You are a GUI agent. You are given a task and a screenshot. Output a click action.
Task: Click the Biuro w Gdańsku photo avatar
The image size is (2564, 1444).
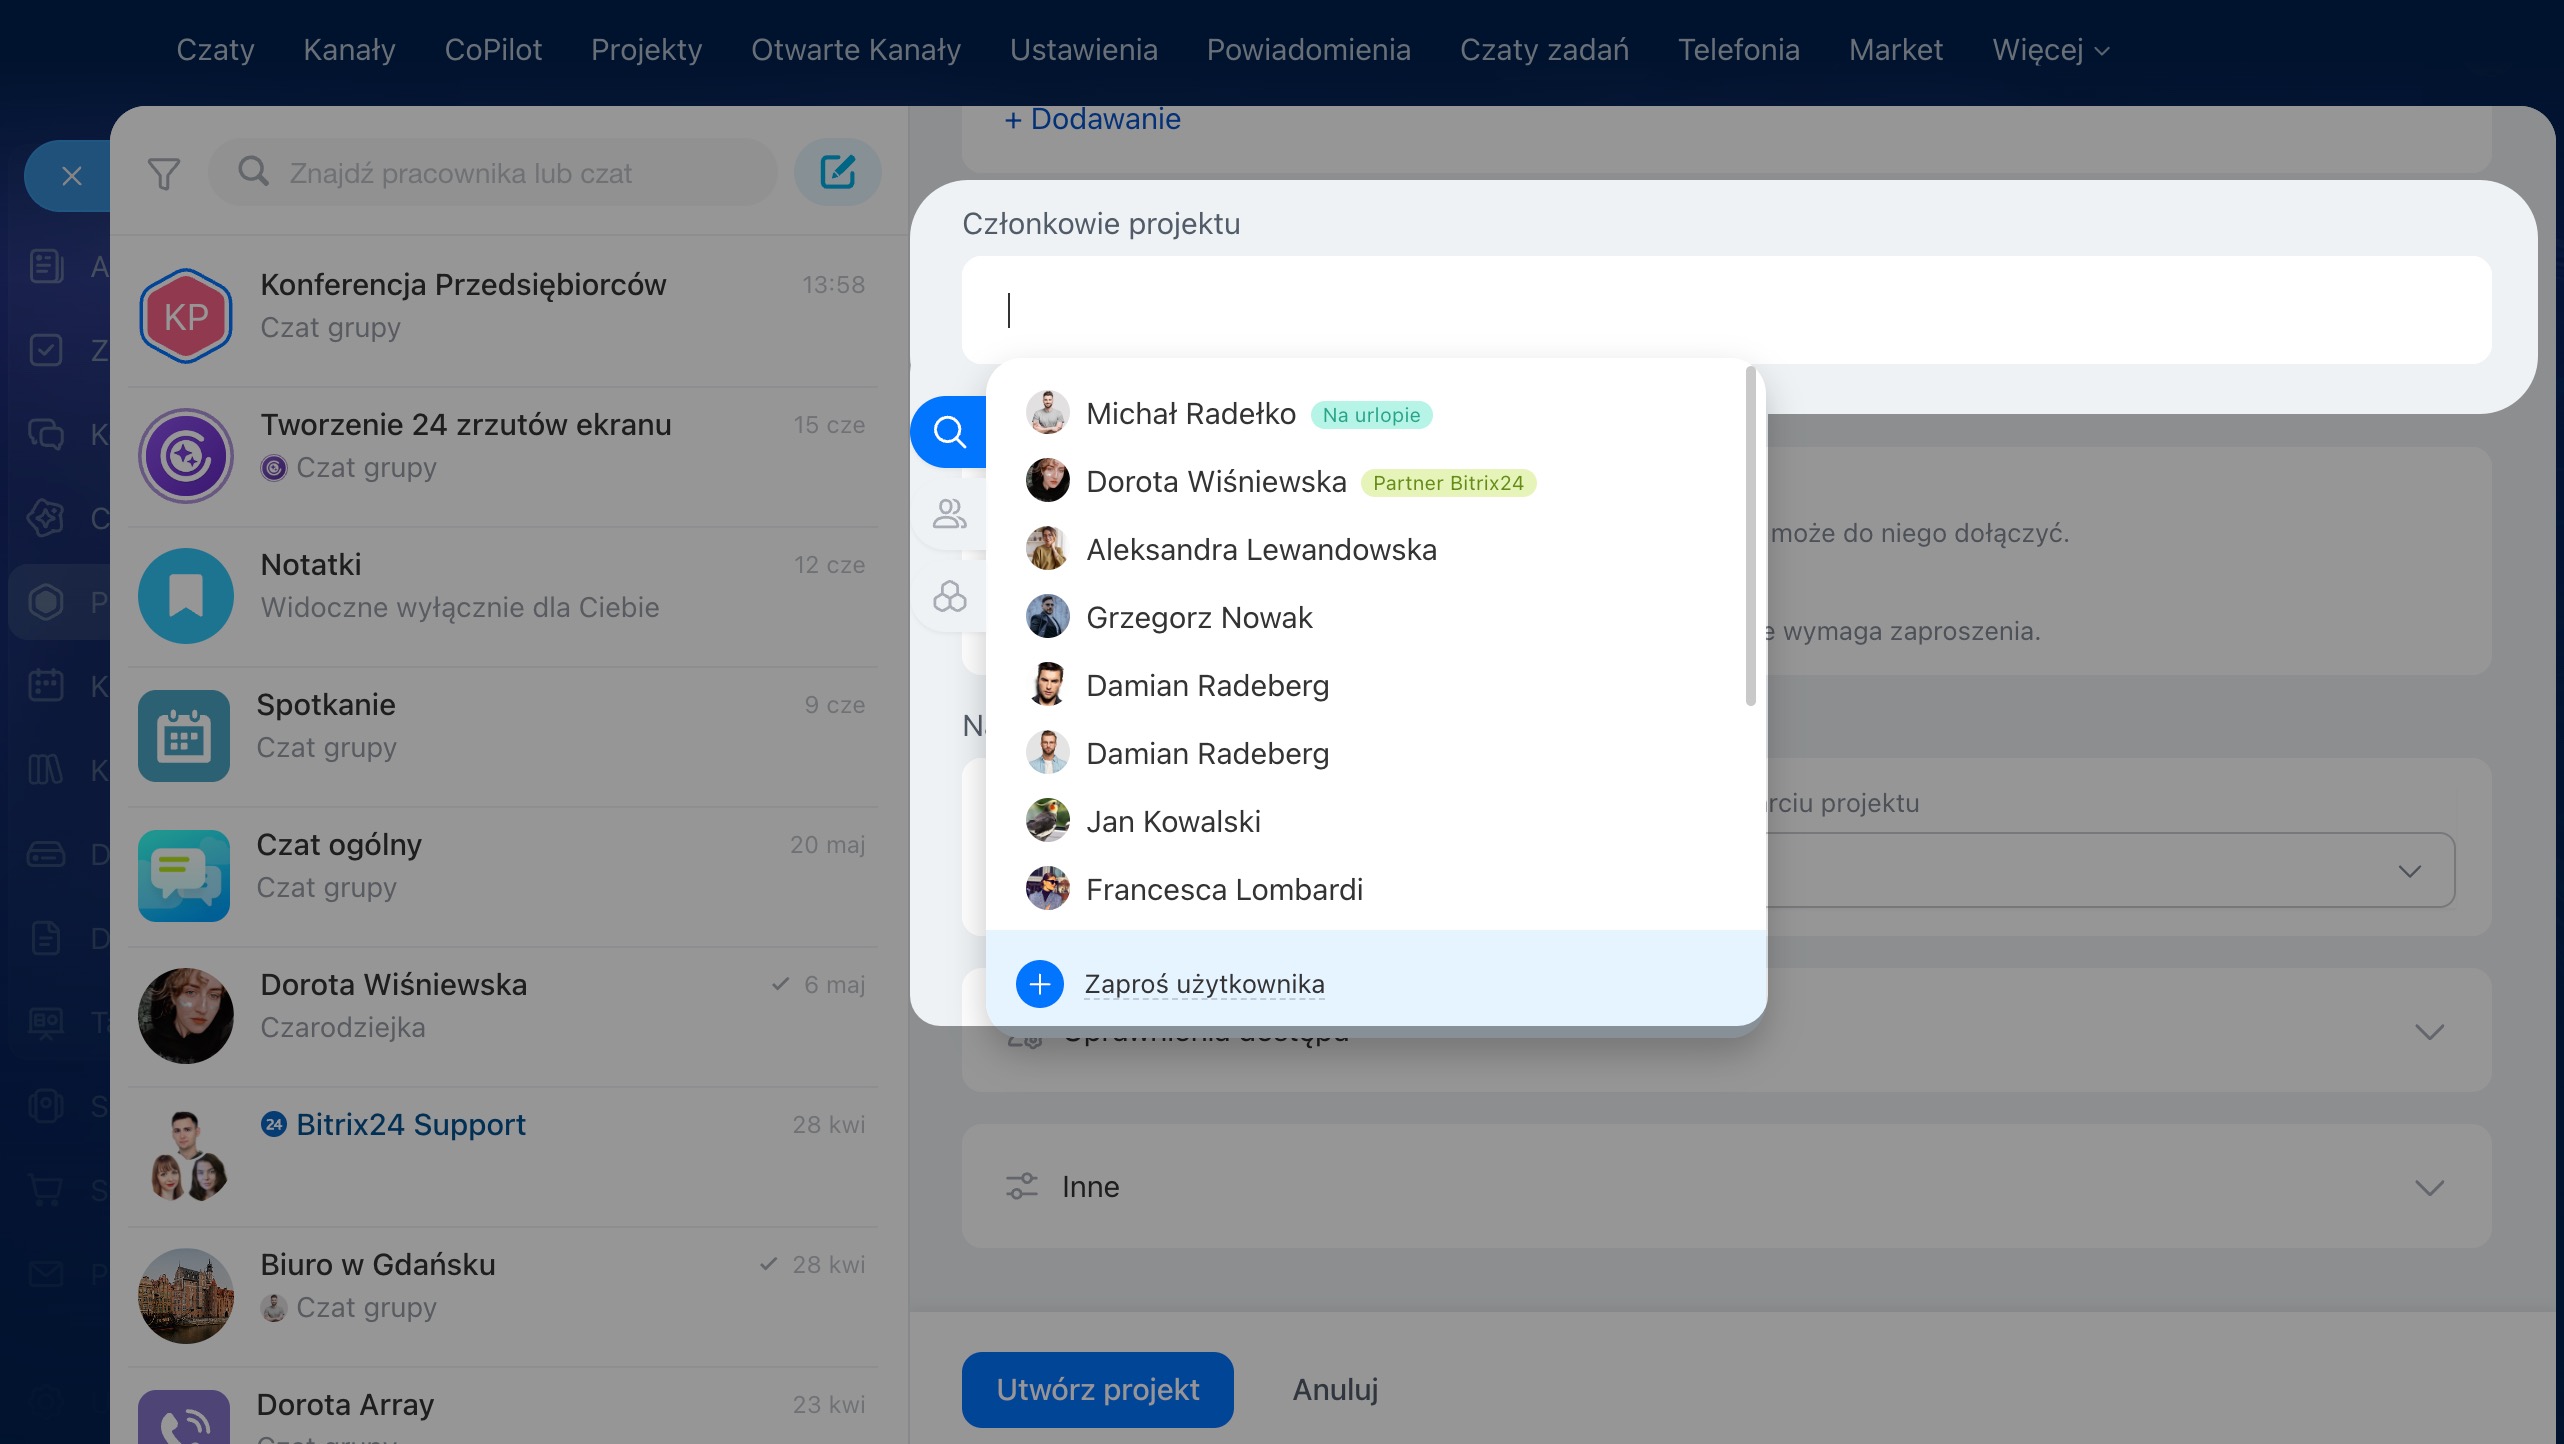186,1296
